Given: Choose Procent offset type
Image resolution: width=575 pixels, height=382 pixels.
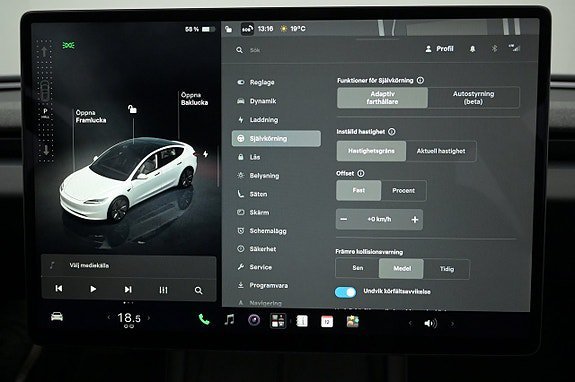Looking at the screenshot, I should (403, 191).
